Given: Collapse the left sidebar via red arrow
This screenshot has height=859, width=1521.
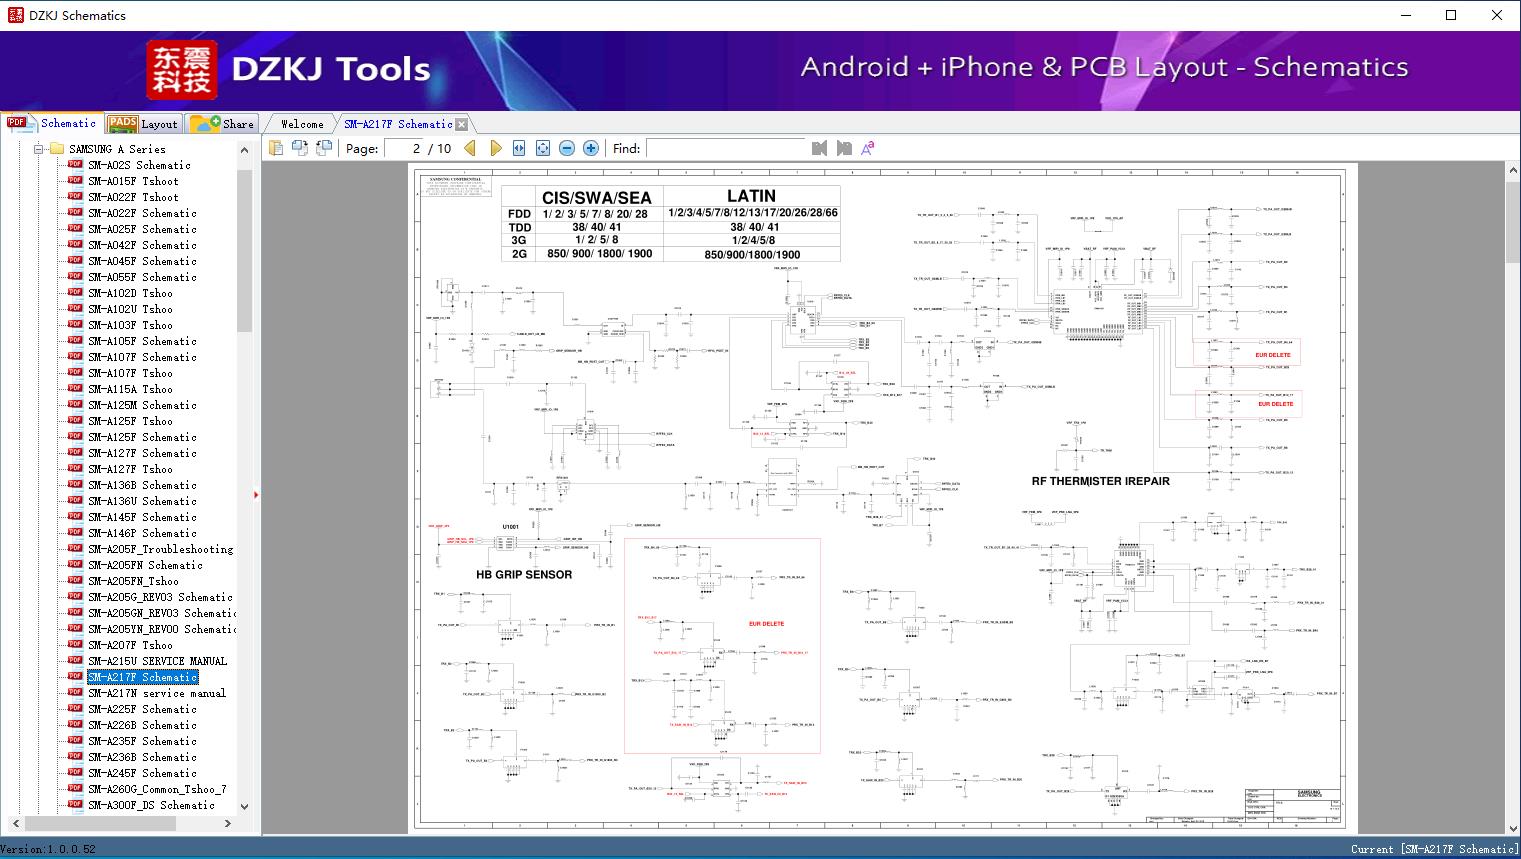Looking at the screenshot, I should coord(256,494).
